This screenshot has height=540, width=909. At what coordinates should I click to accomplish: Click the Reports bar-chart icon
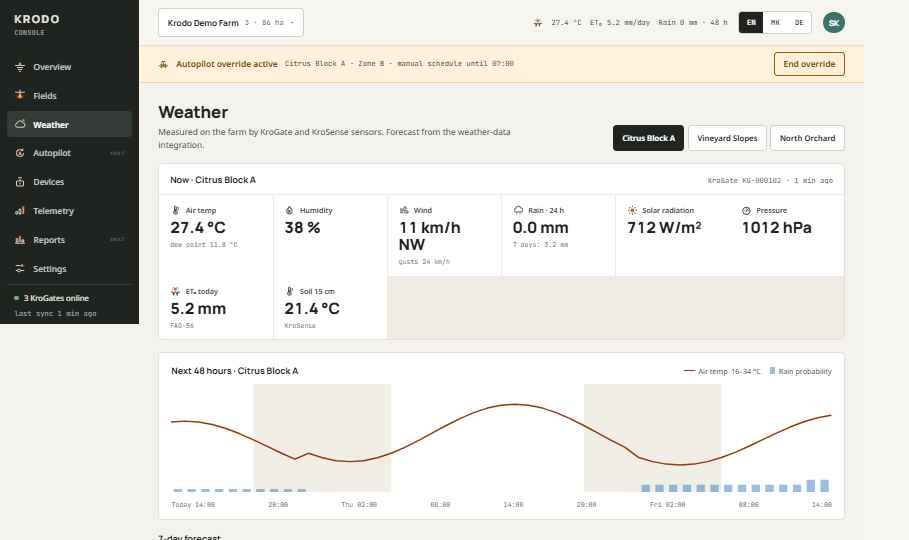[x=20, y=240]
